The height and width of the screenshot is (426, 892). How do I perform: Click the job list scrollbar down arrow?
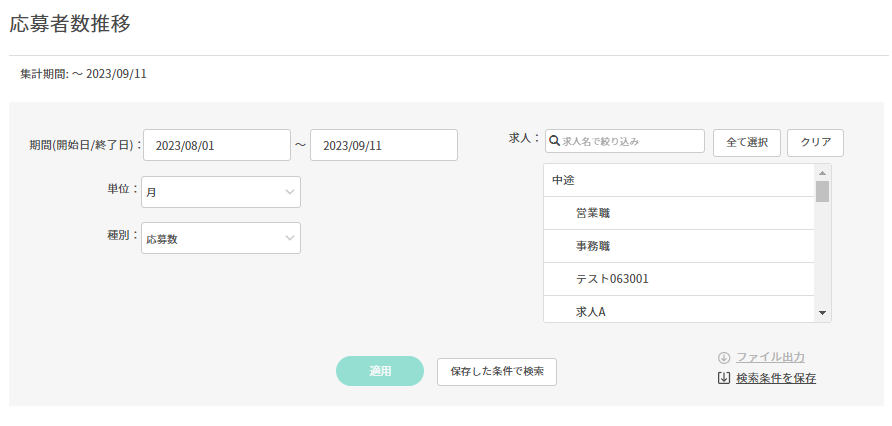pyautogui.click(x=822, y=313)
